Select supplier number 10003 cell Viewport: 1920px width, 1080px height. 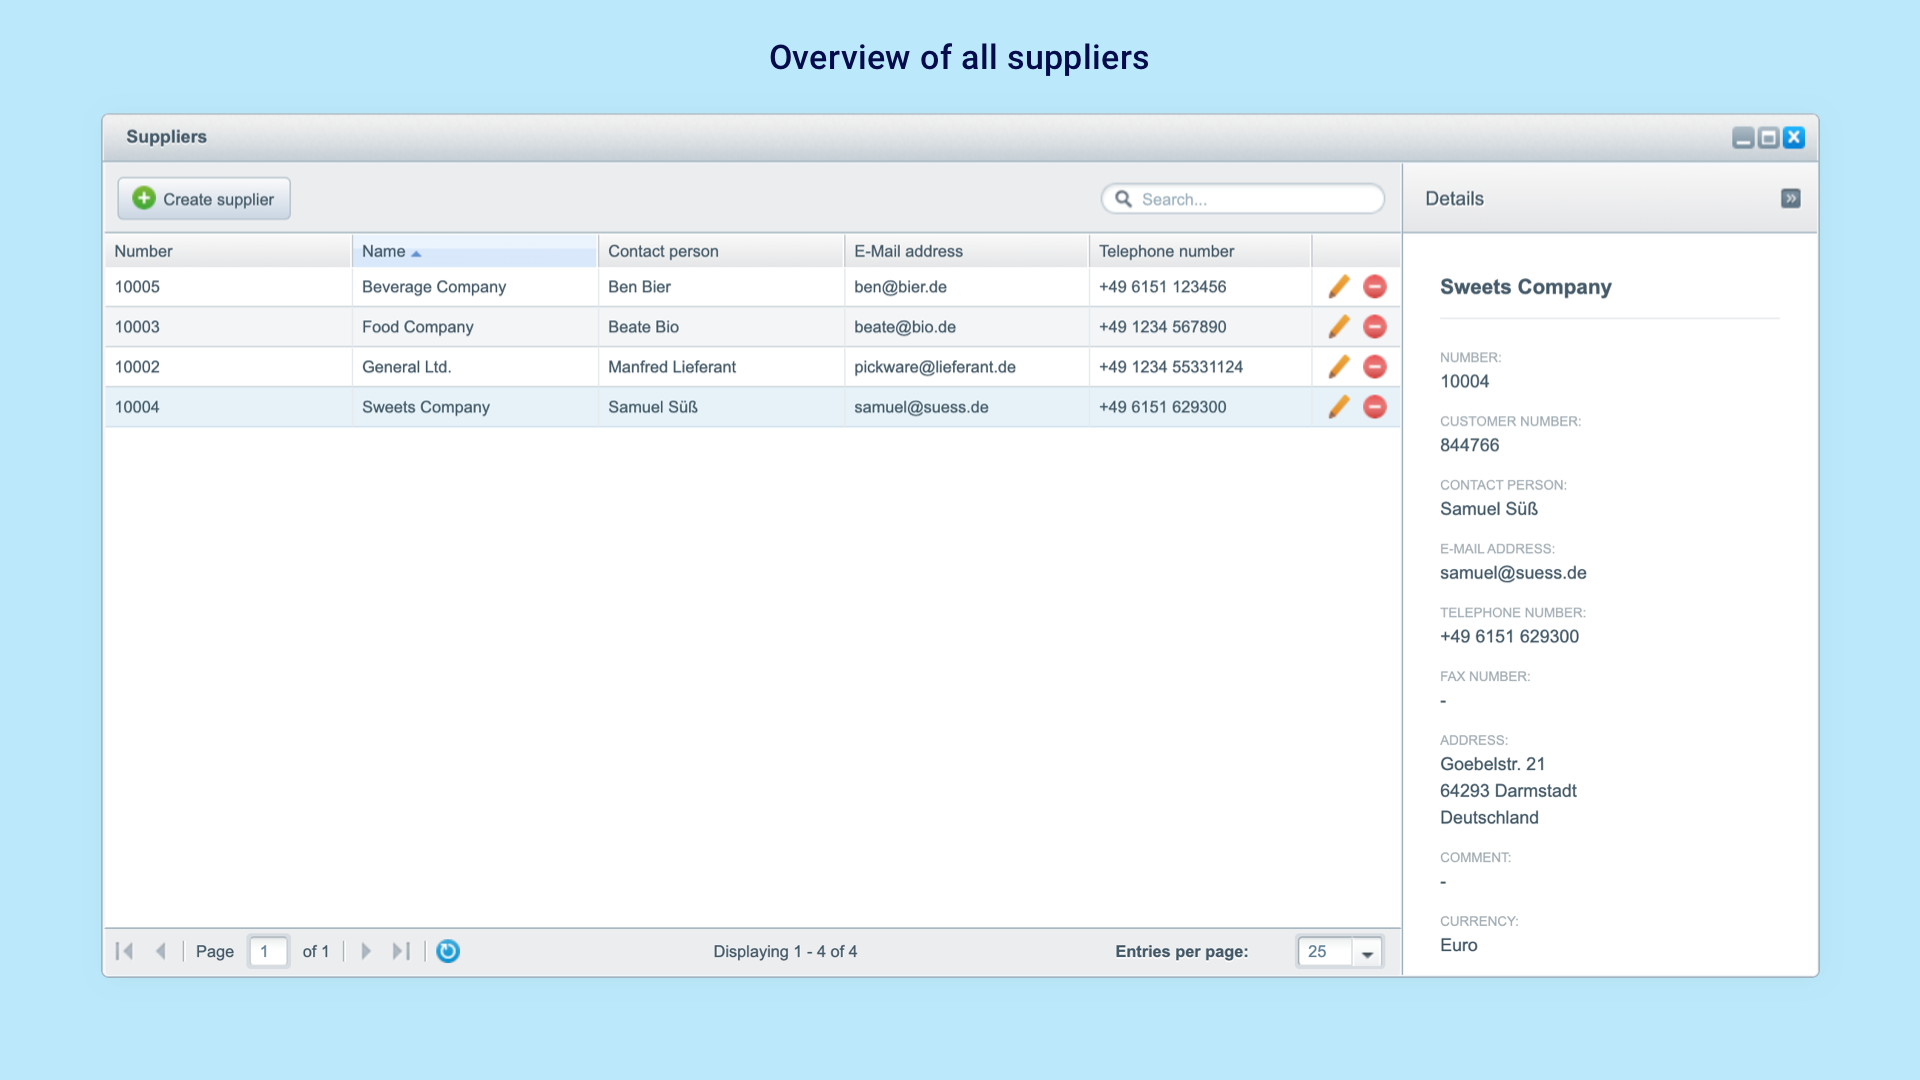(228, 327)
